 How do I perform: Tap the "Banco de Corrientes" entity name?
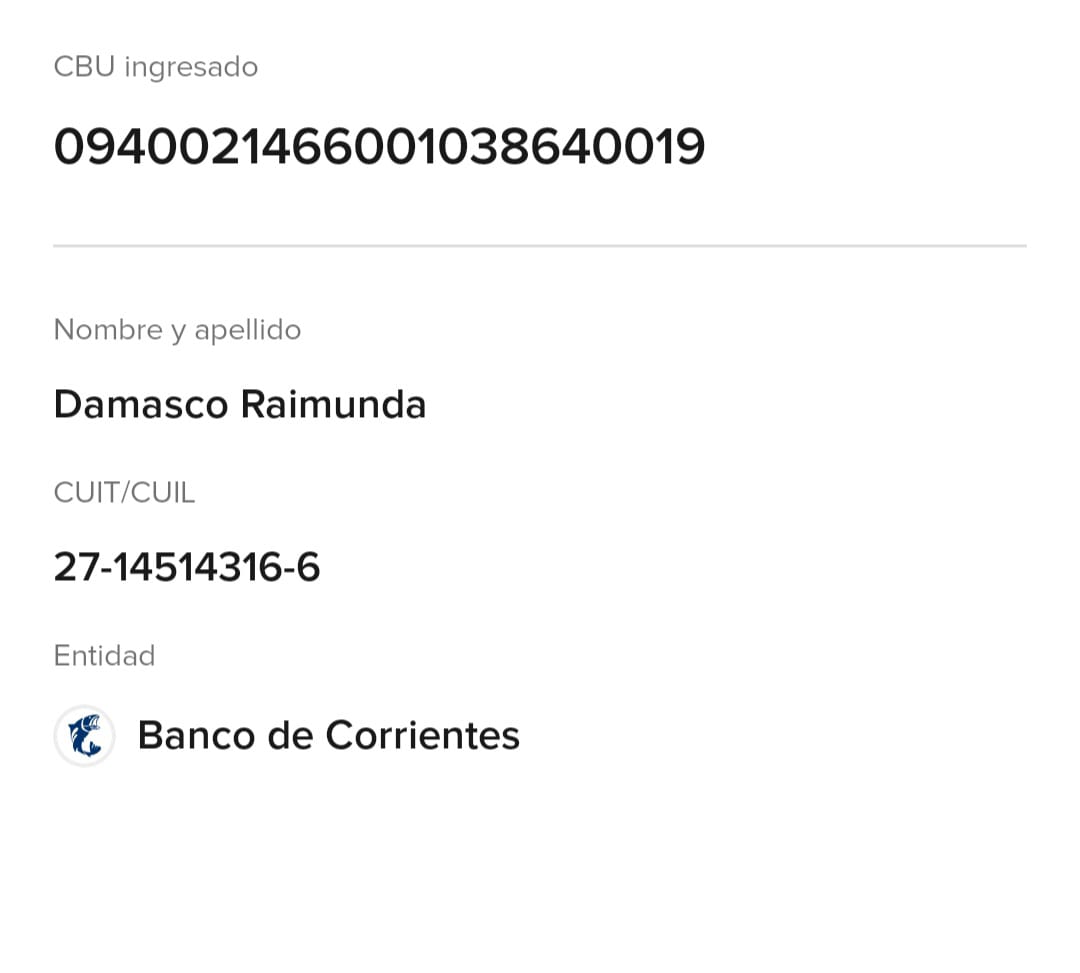328,736
